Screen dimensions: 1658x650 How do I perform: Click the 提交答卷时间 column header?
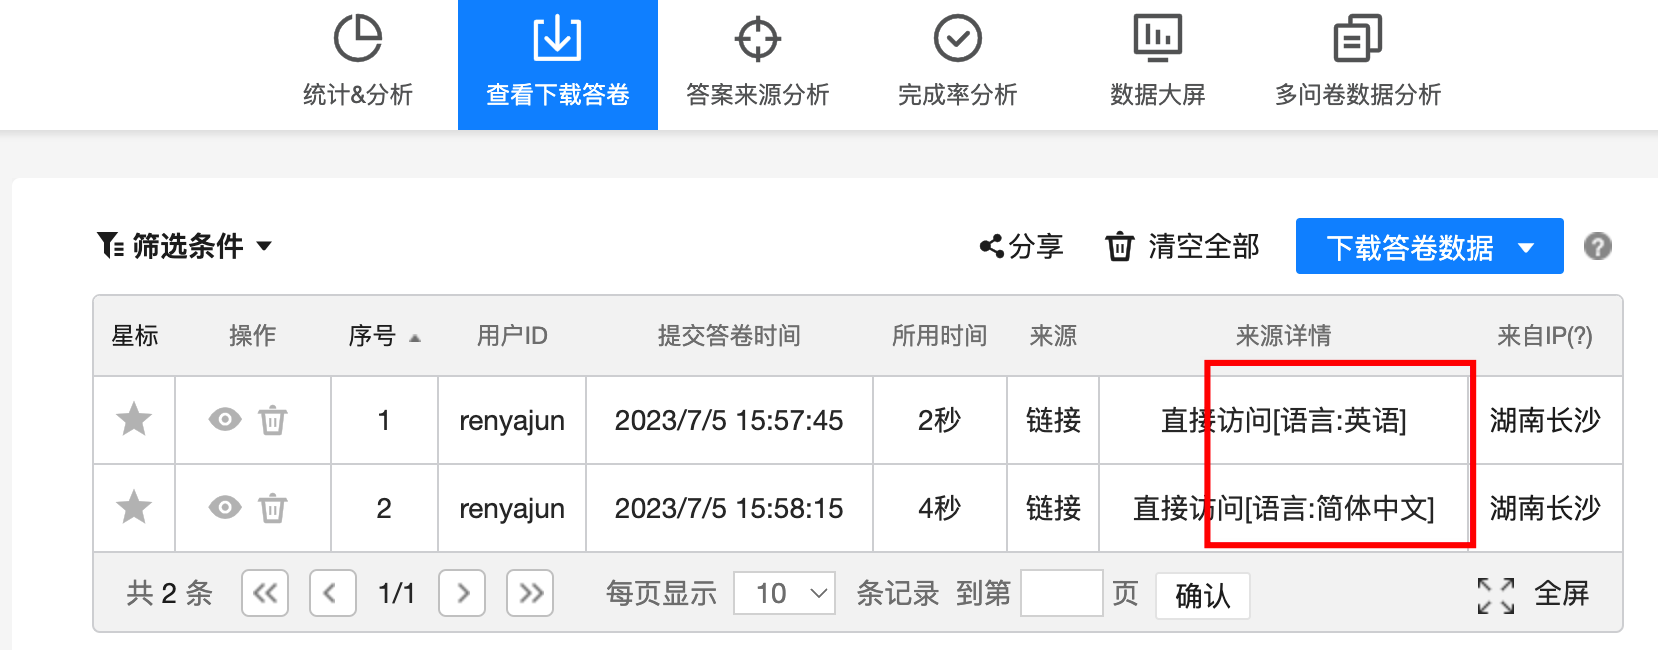point(729,336)
